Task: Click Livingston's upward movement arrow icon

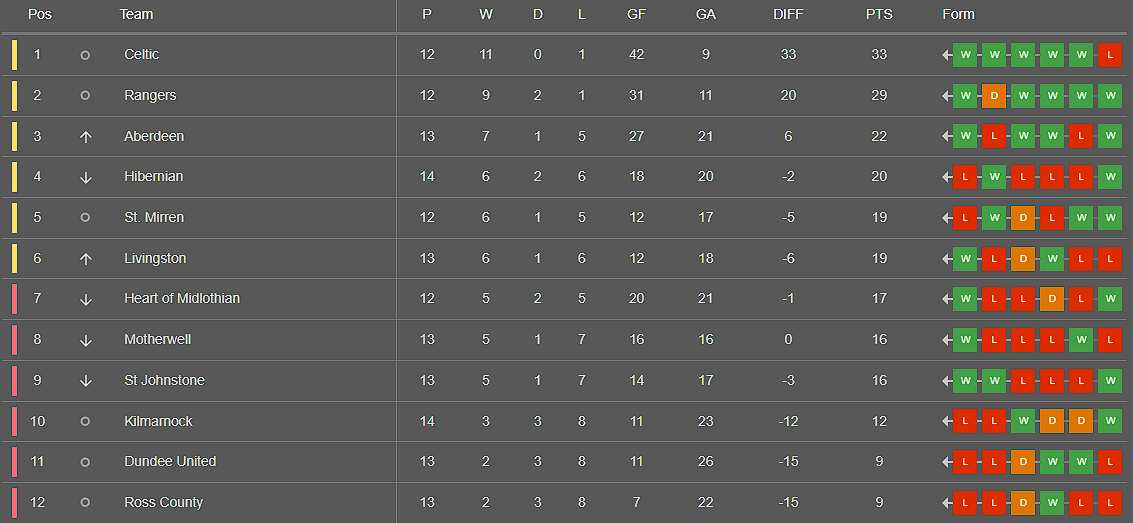Action: pos(86,259)
